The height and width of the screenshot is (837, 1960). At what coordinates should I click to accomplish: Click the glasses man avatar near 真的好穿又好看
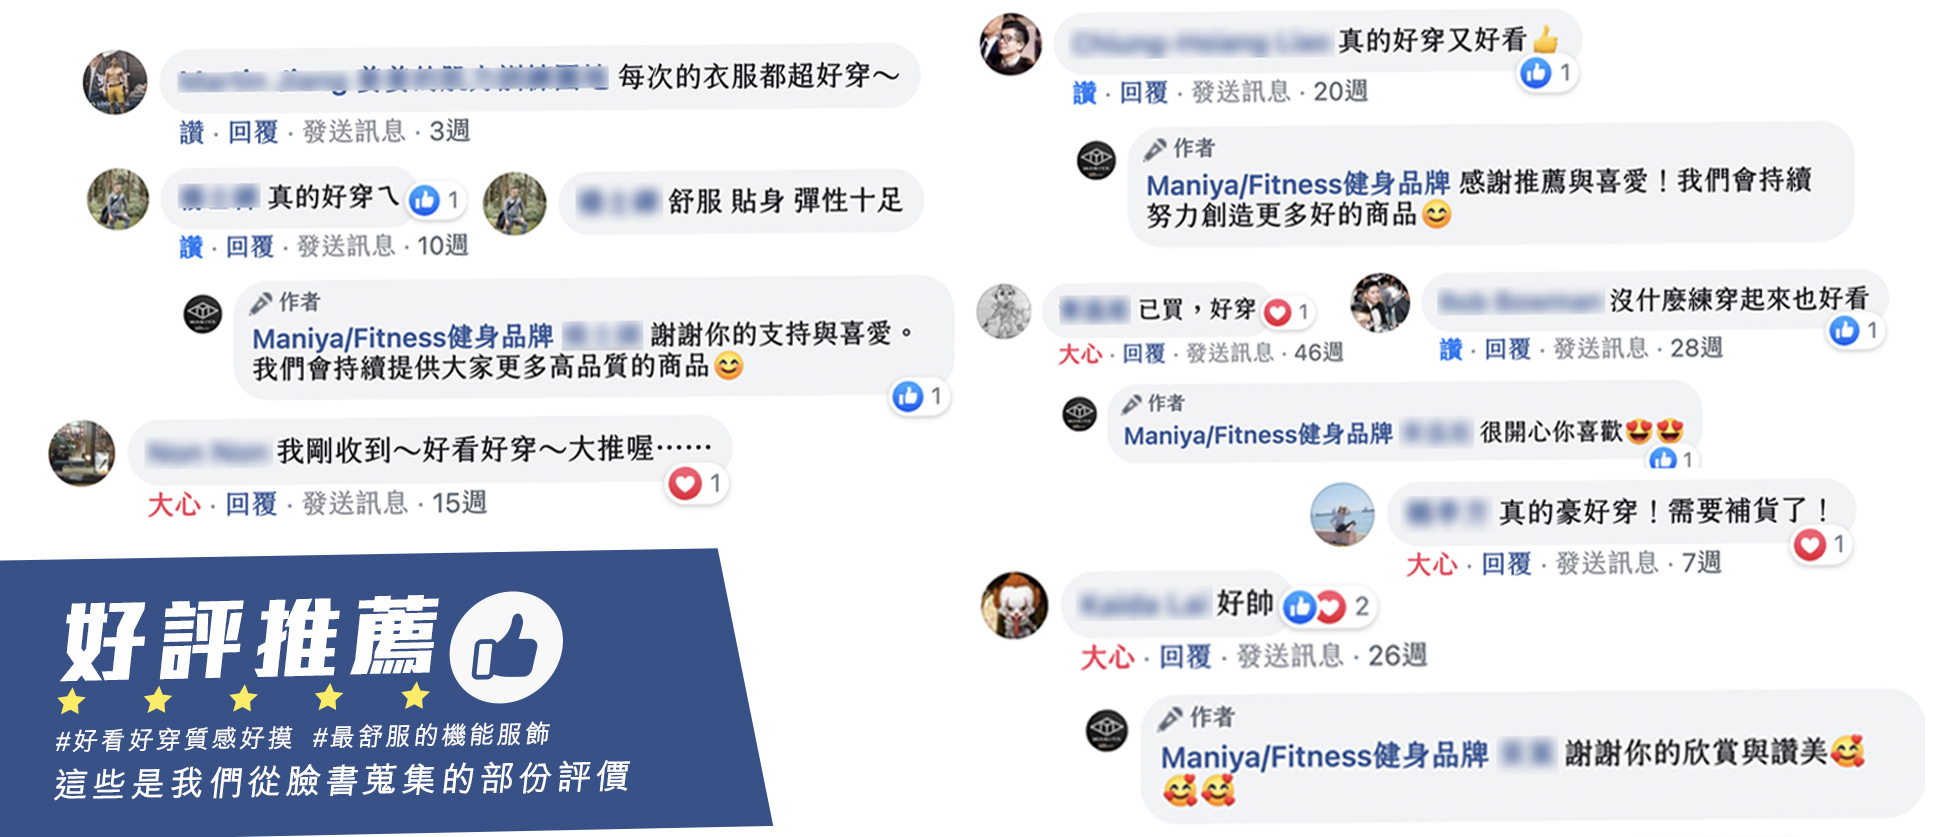(1011, 44)
